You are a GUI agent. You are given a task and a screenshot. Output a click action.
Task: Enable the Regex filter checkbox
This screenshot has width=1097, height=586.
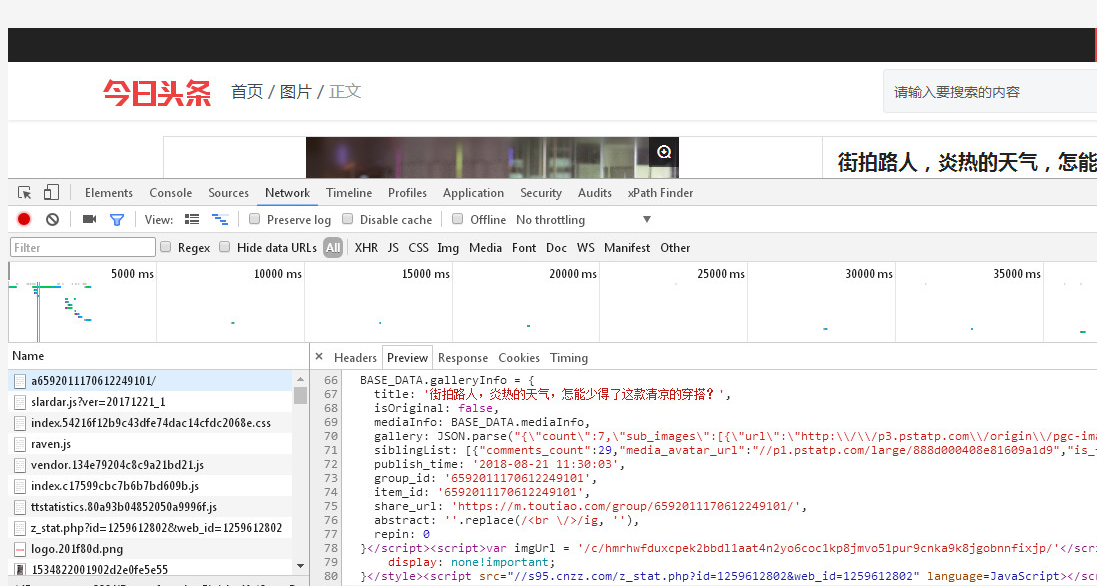click(166, 247)
